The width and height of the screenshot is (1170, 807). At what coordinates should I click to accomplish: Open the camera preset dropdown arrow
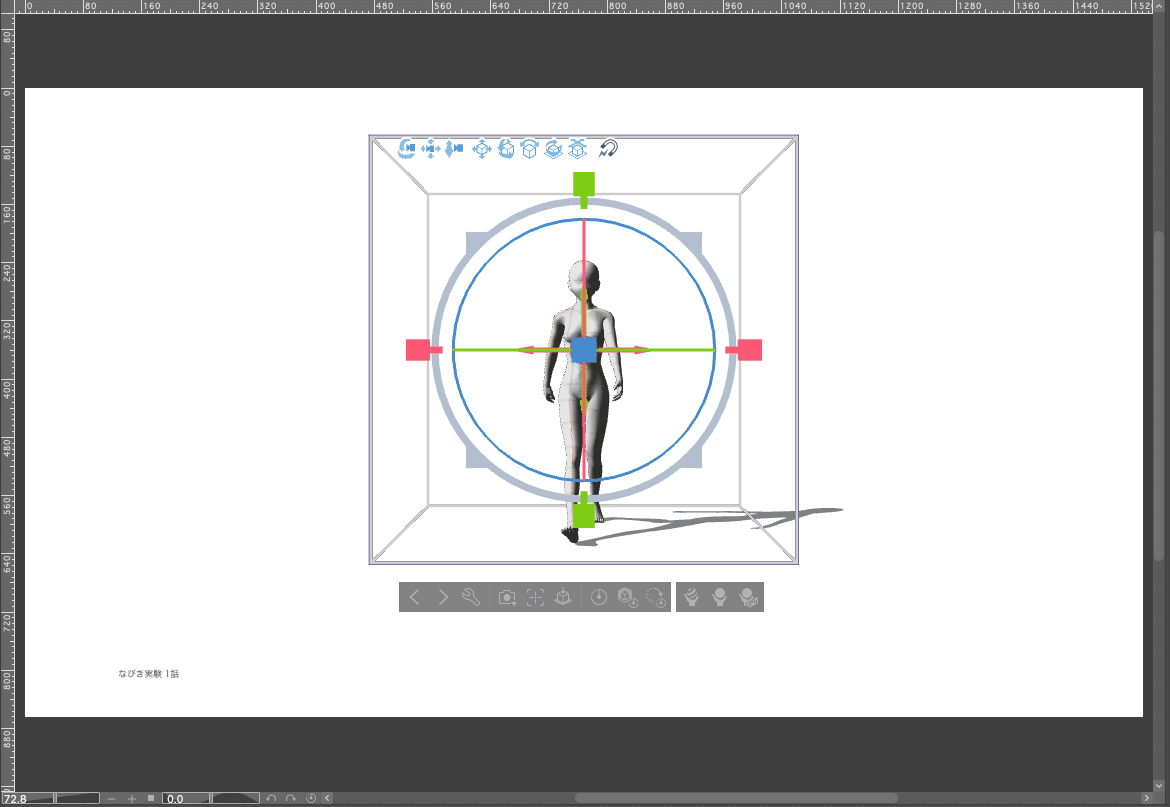coord(513,602)
